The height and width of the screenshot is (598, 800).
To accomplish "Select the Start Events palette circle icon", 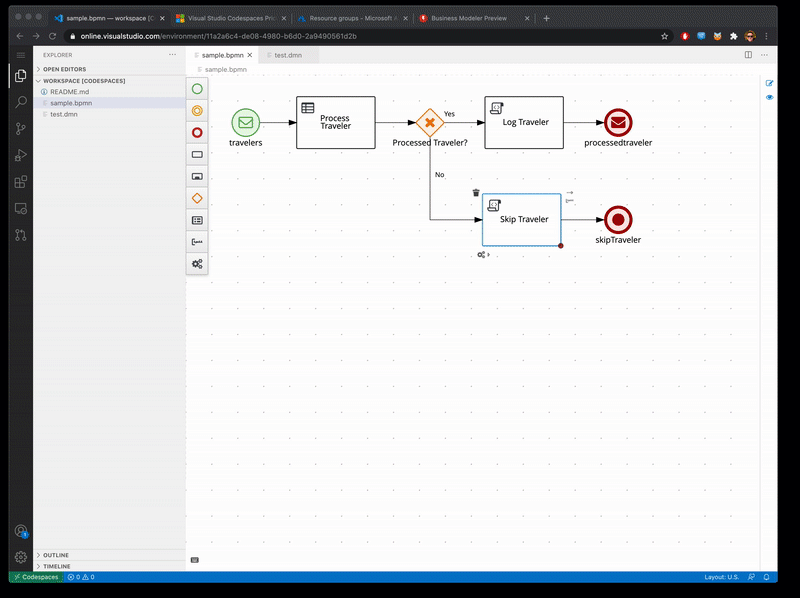I will [197, 89].
